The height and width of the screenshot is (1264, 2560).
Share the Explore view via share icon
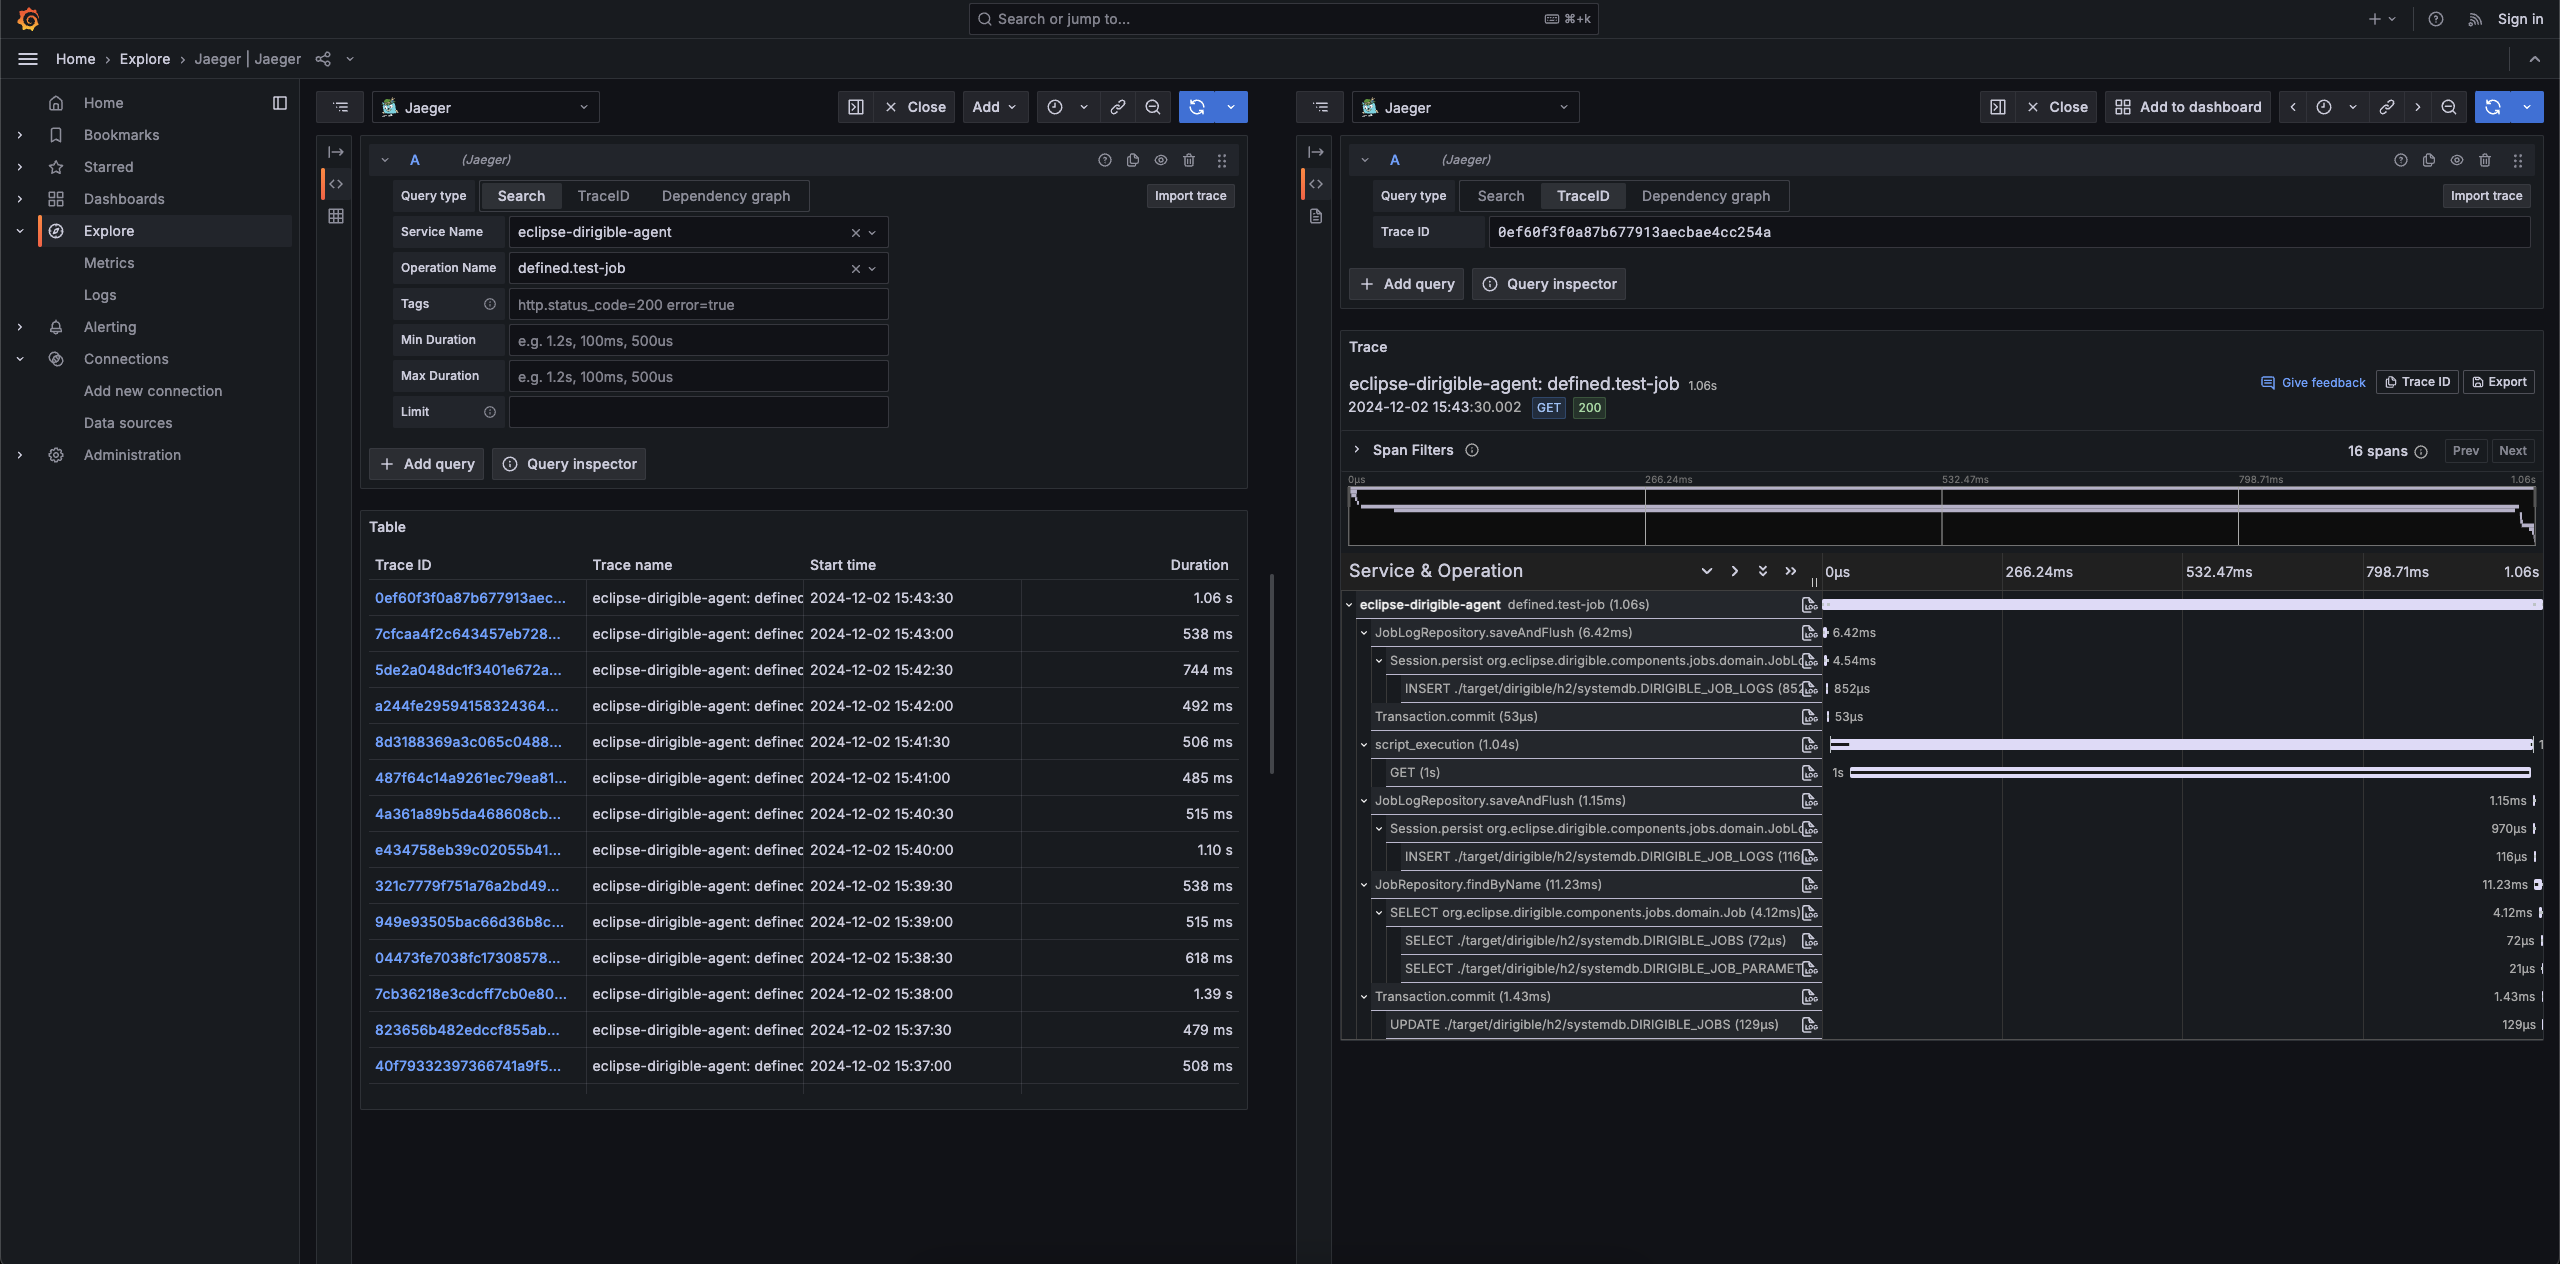coord(323,59)
